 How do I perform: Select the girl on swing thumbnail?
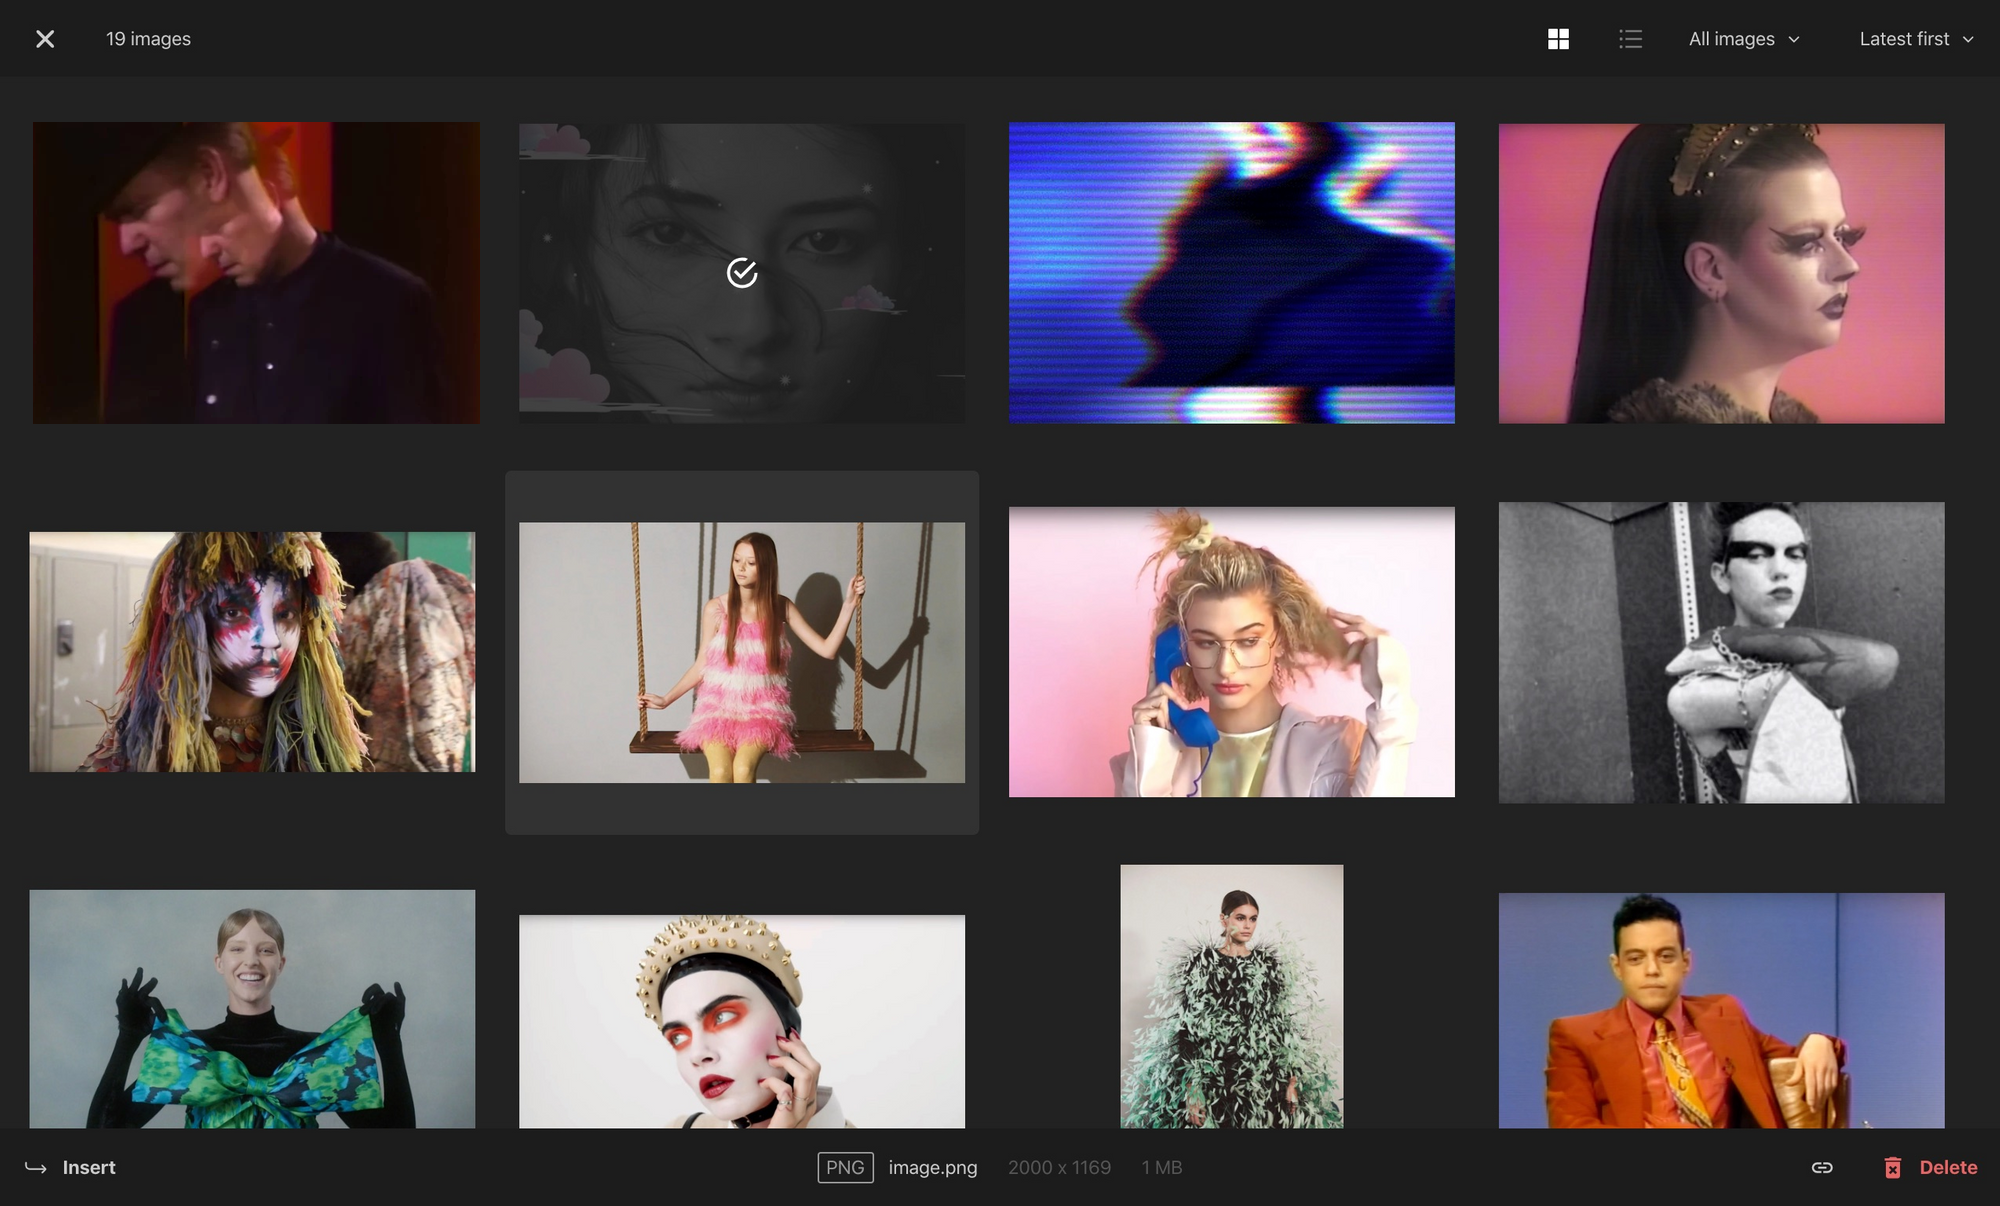pyautogui.click(x=742, y=652)
